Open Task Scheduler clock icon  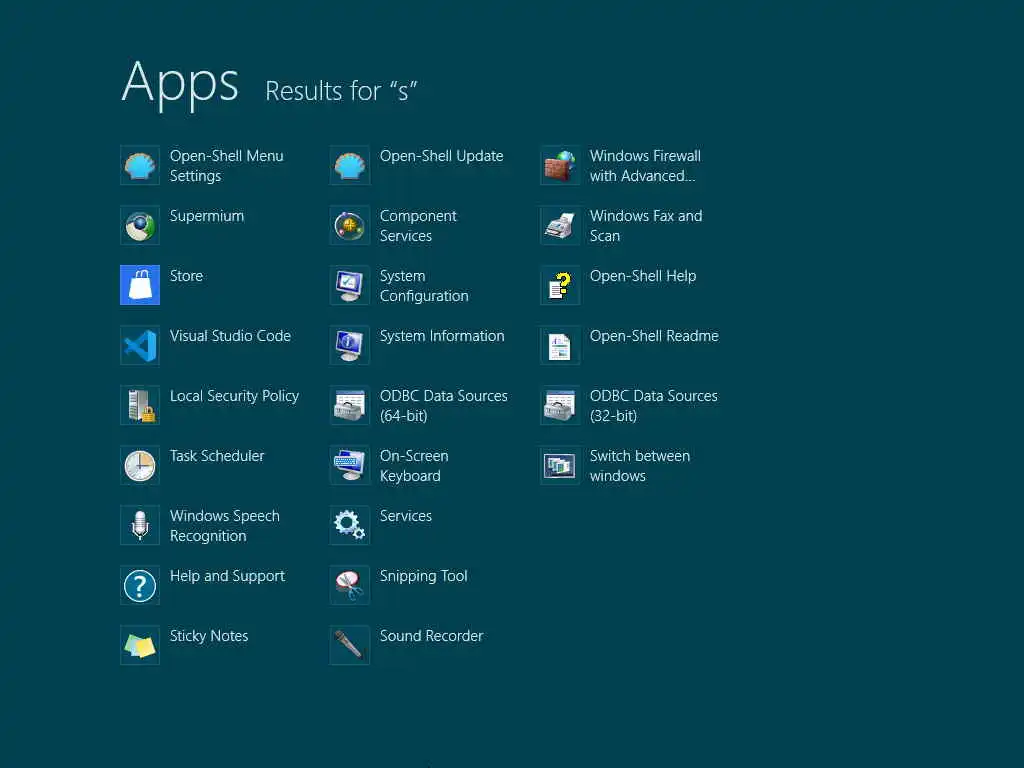click(x=140, y=465)
